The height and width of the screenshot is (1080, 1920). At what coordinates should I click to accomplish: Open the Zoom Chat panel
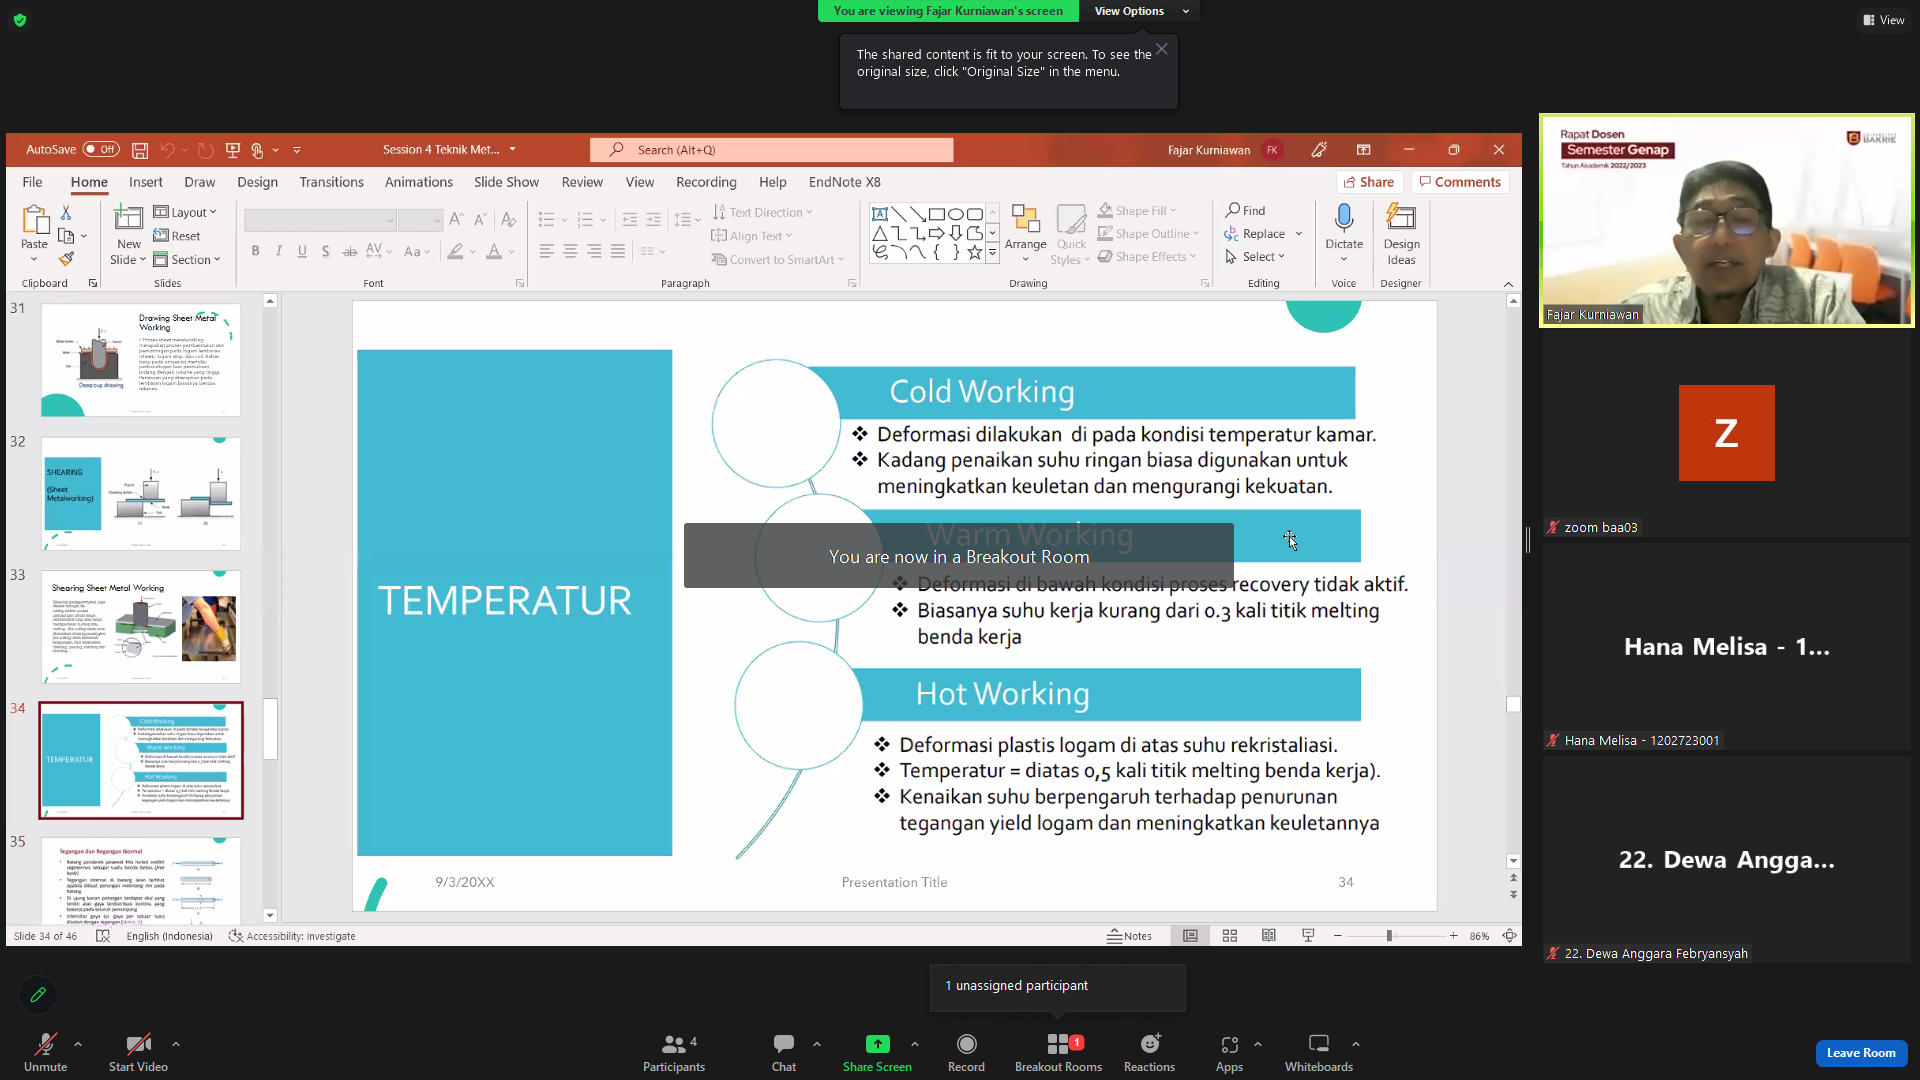pos(784,1052)
